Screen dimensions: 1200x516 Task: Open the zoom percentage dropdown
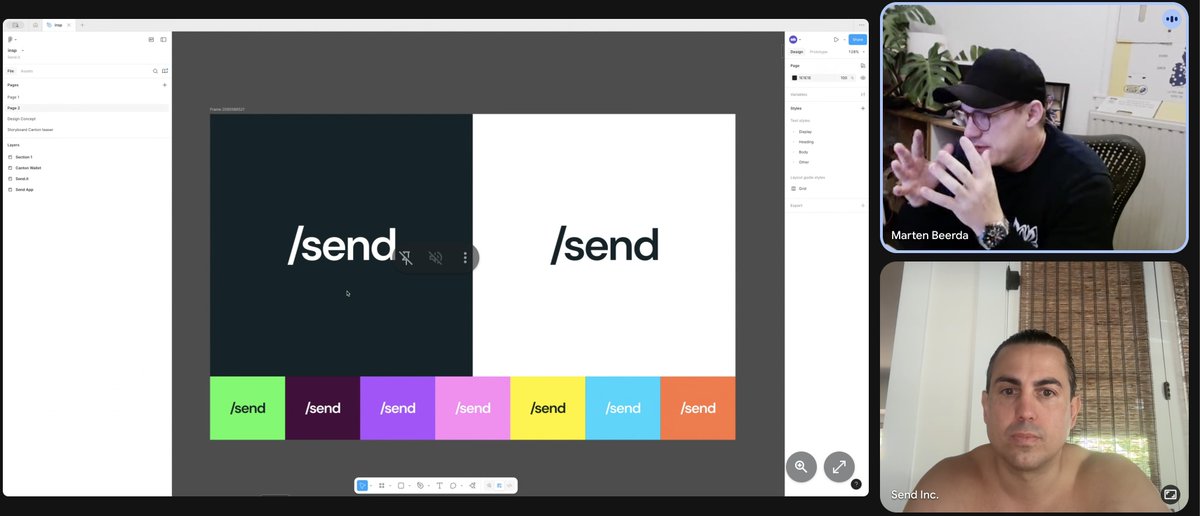point(856,51)
